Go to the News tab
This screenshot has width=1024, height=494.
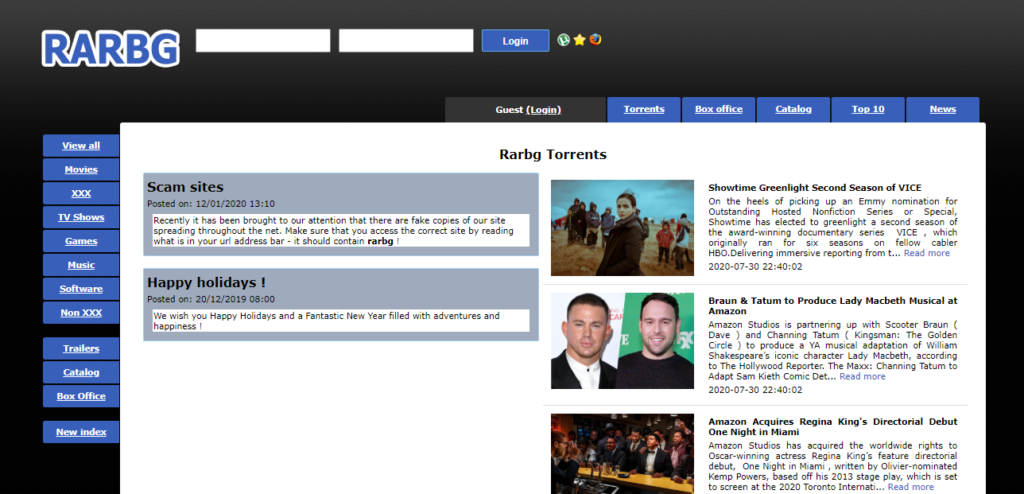coord(943,109)
